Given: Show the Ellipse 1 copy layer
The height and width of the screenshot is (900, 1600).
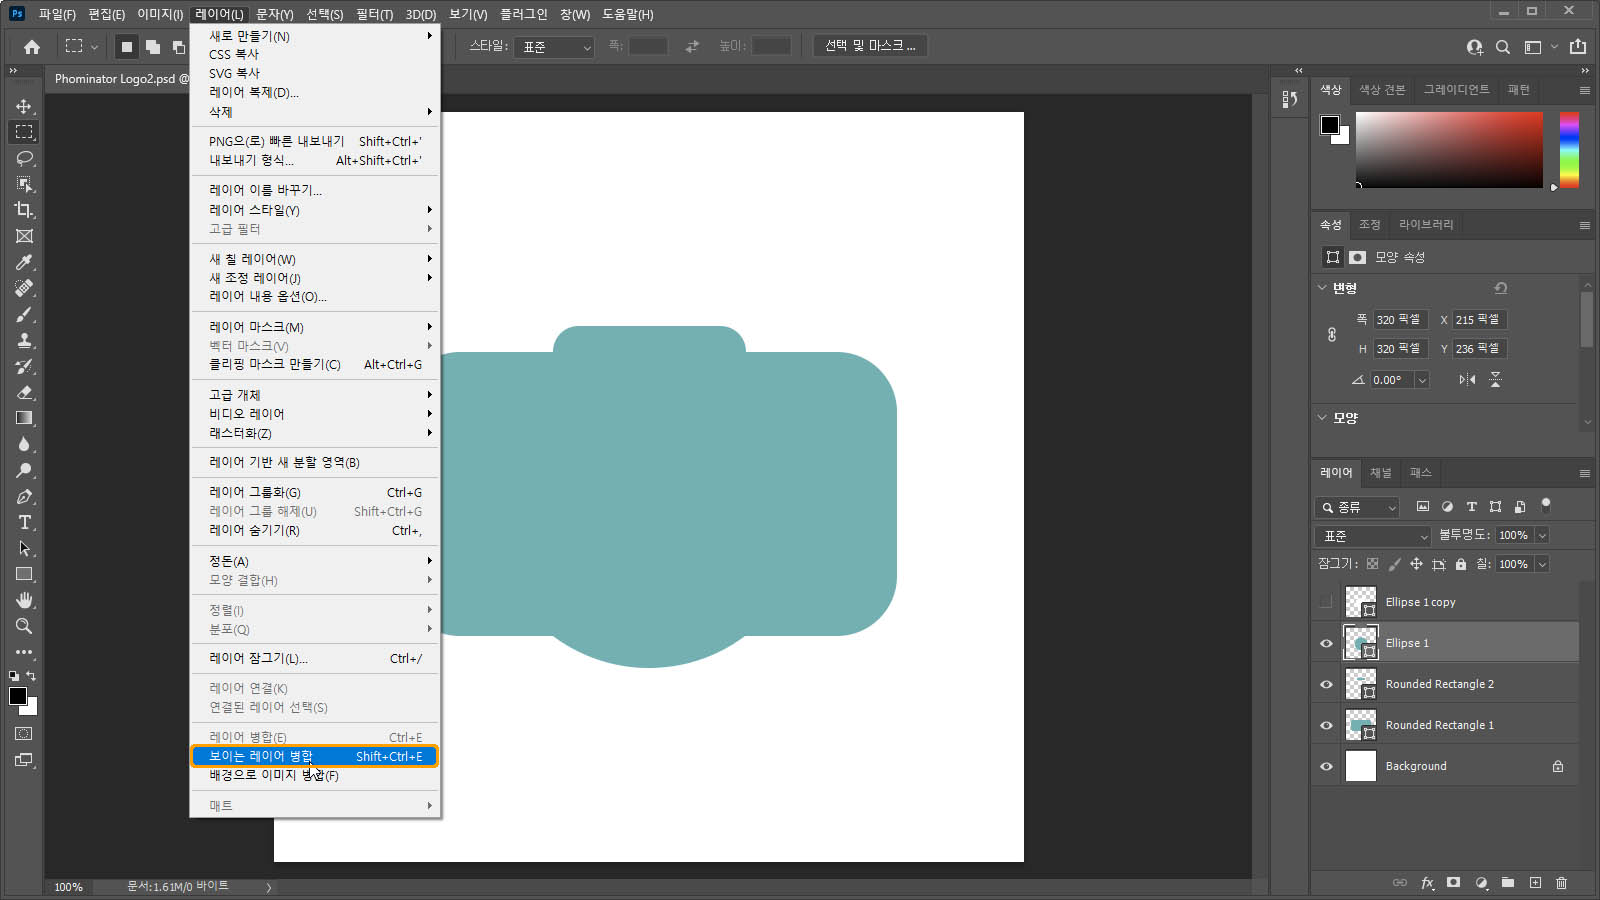Looking at the screenshot, I should click(1326, 602).
